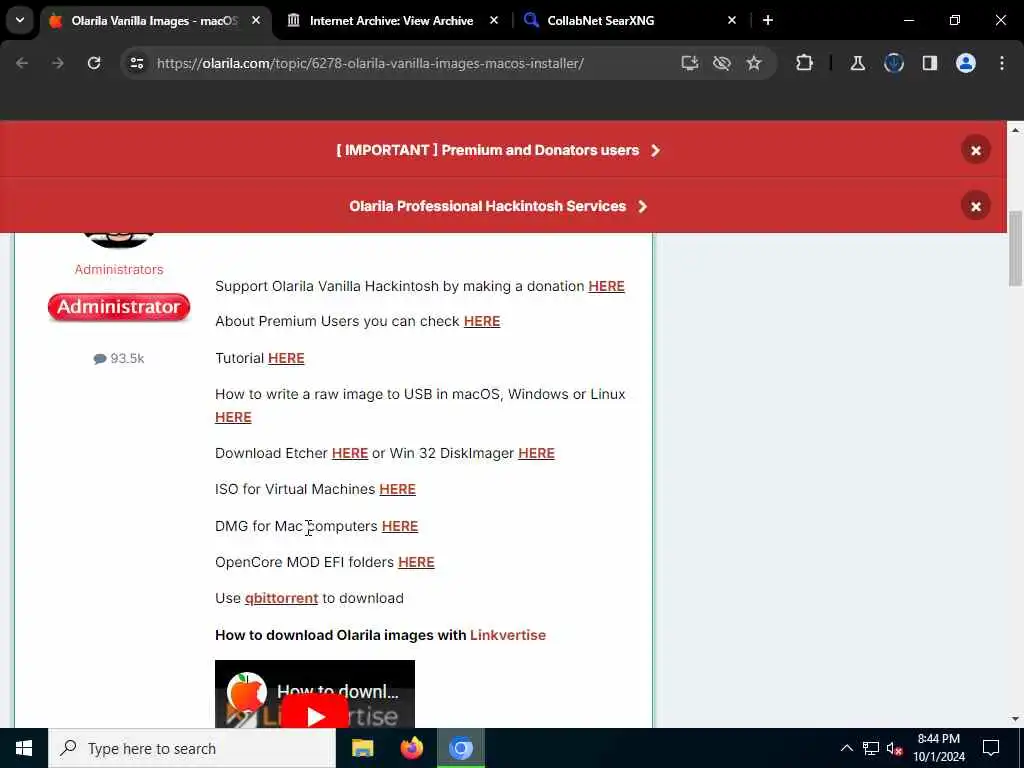
Task: Switch to Olarila Vanilla Images tab
Action: pyautogui.click(x=153, y=21)
